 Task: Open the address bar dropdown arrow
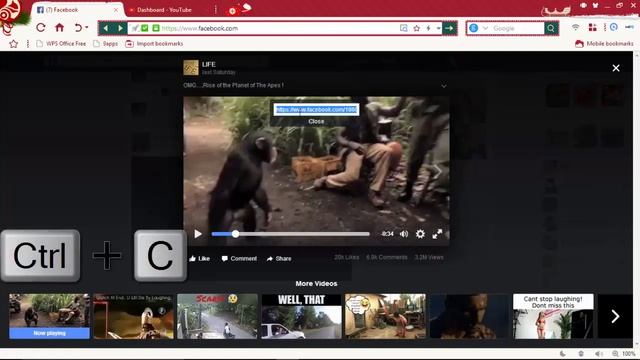click(x=438, y=28)
